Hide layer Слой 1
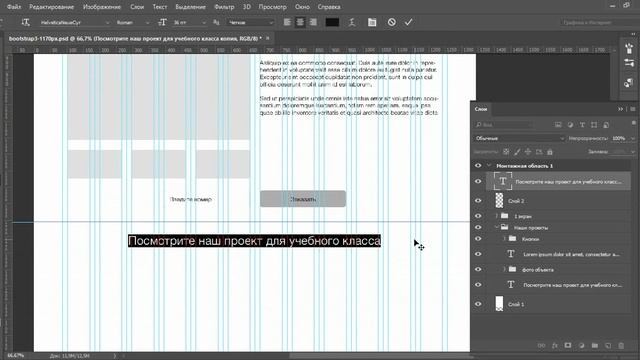Image resolution: width=640 pixels, height=360 pixels. pyautogui.click(x=478, y=304)
